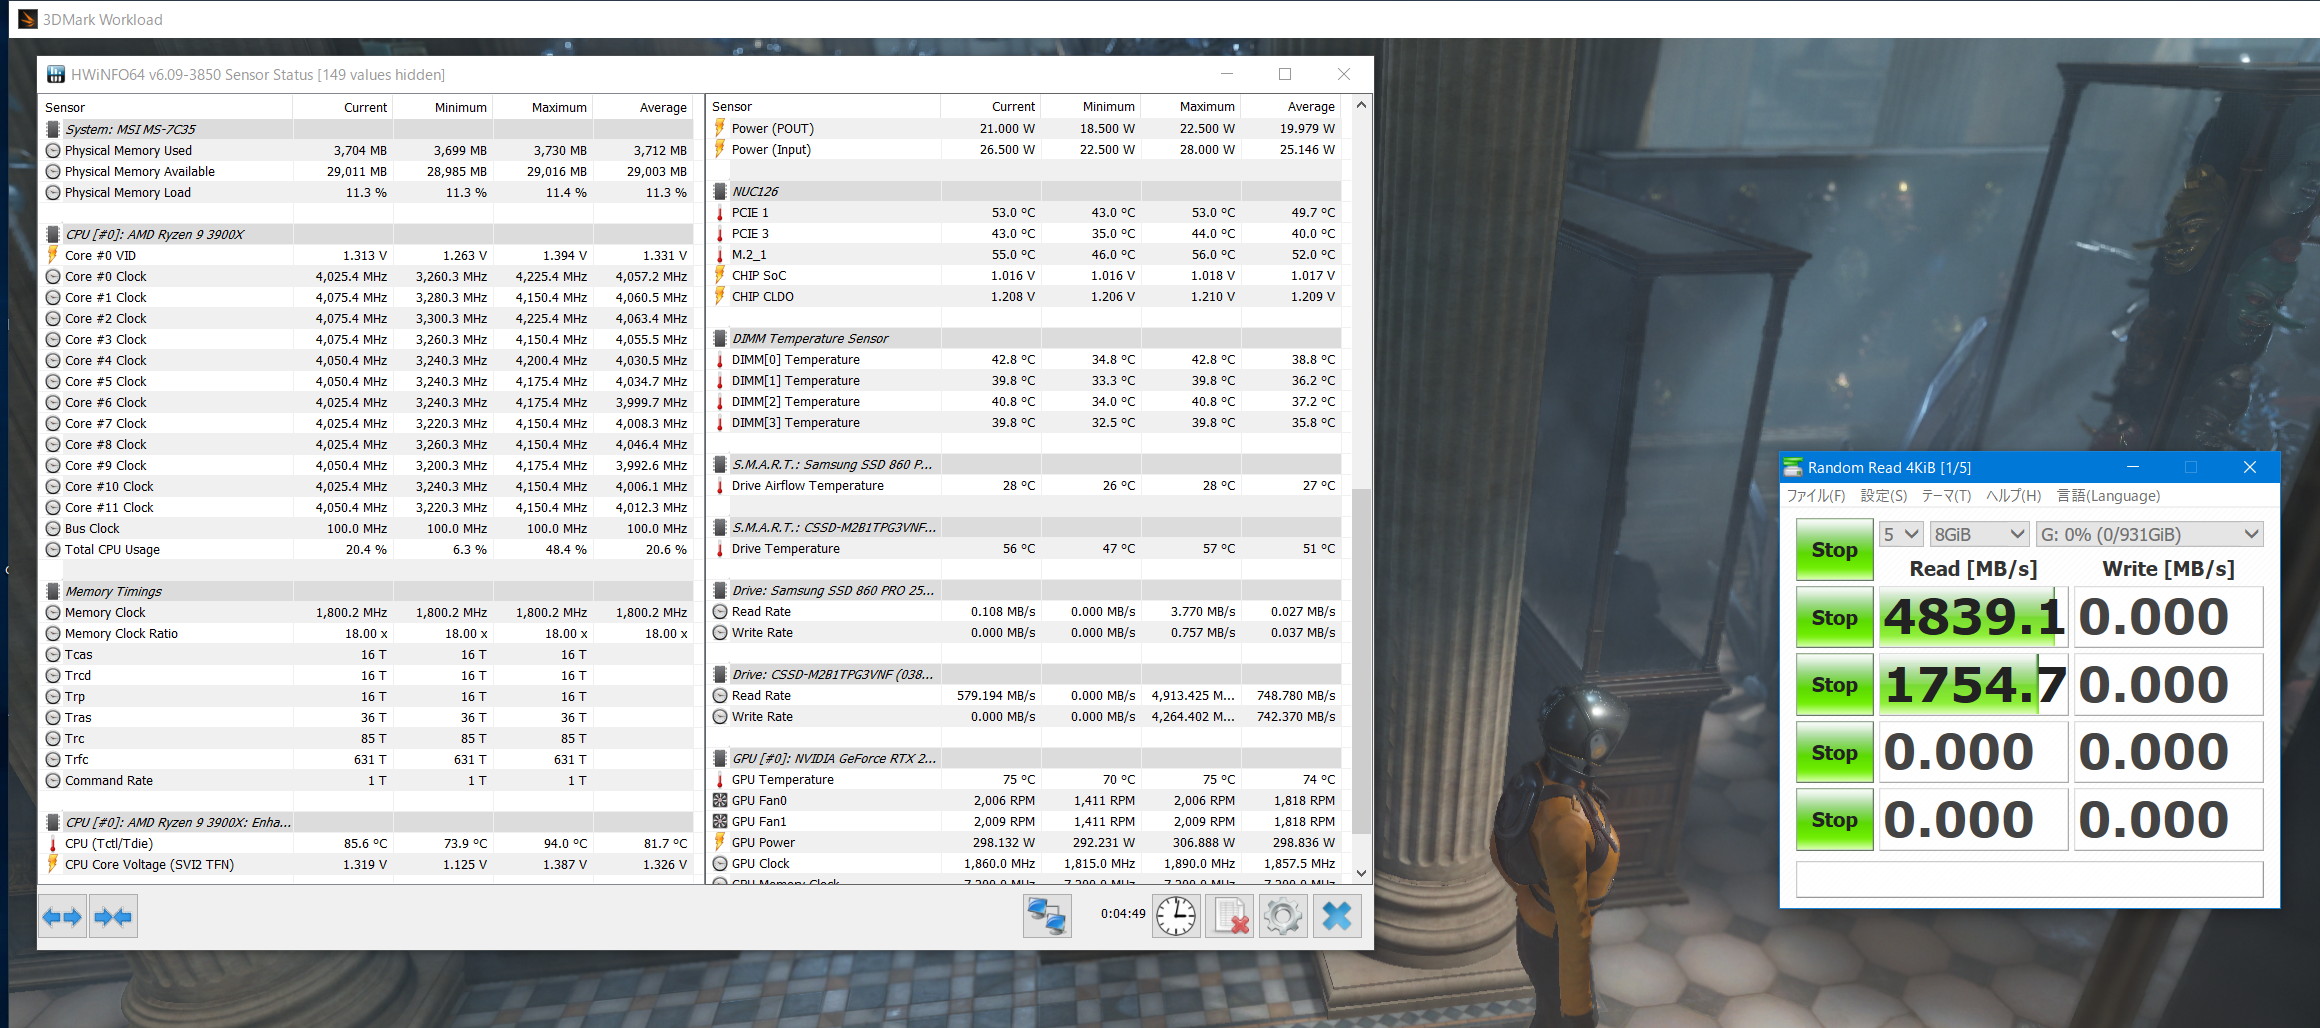This screenshot has height=1028, width=2320.
Task: Select the PCIE 1 temperature row
Action: [1025, 212]
